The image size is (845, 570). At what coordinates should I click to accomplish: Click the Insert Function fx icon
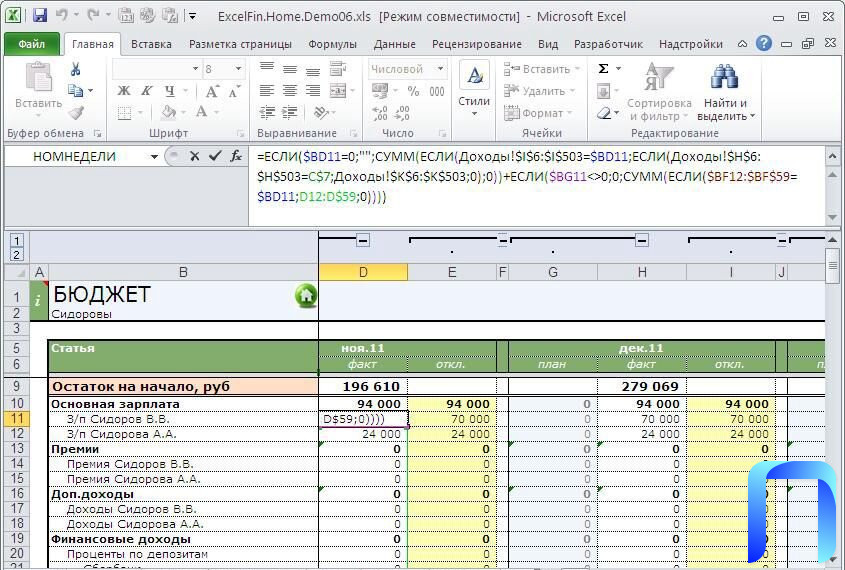coord(237,156)
